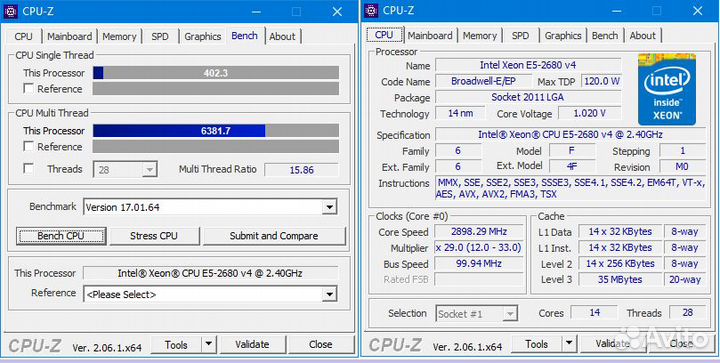Viewport: 720px width, 363px height.
Task: Click the Tools button in CPU window
Action: (537, 344)
